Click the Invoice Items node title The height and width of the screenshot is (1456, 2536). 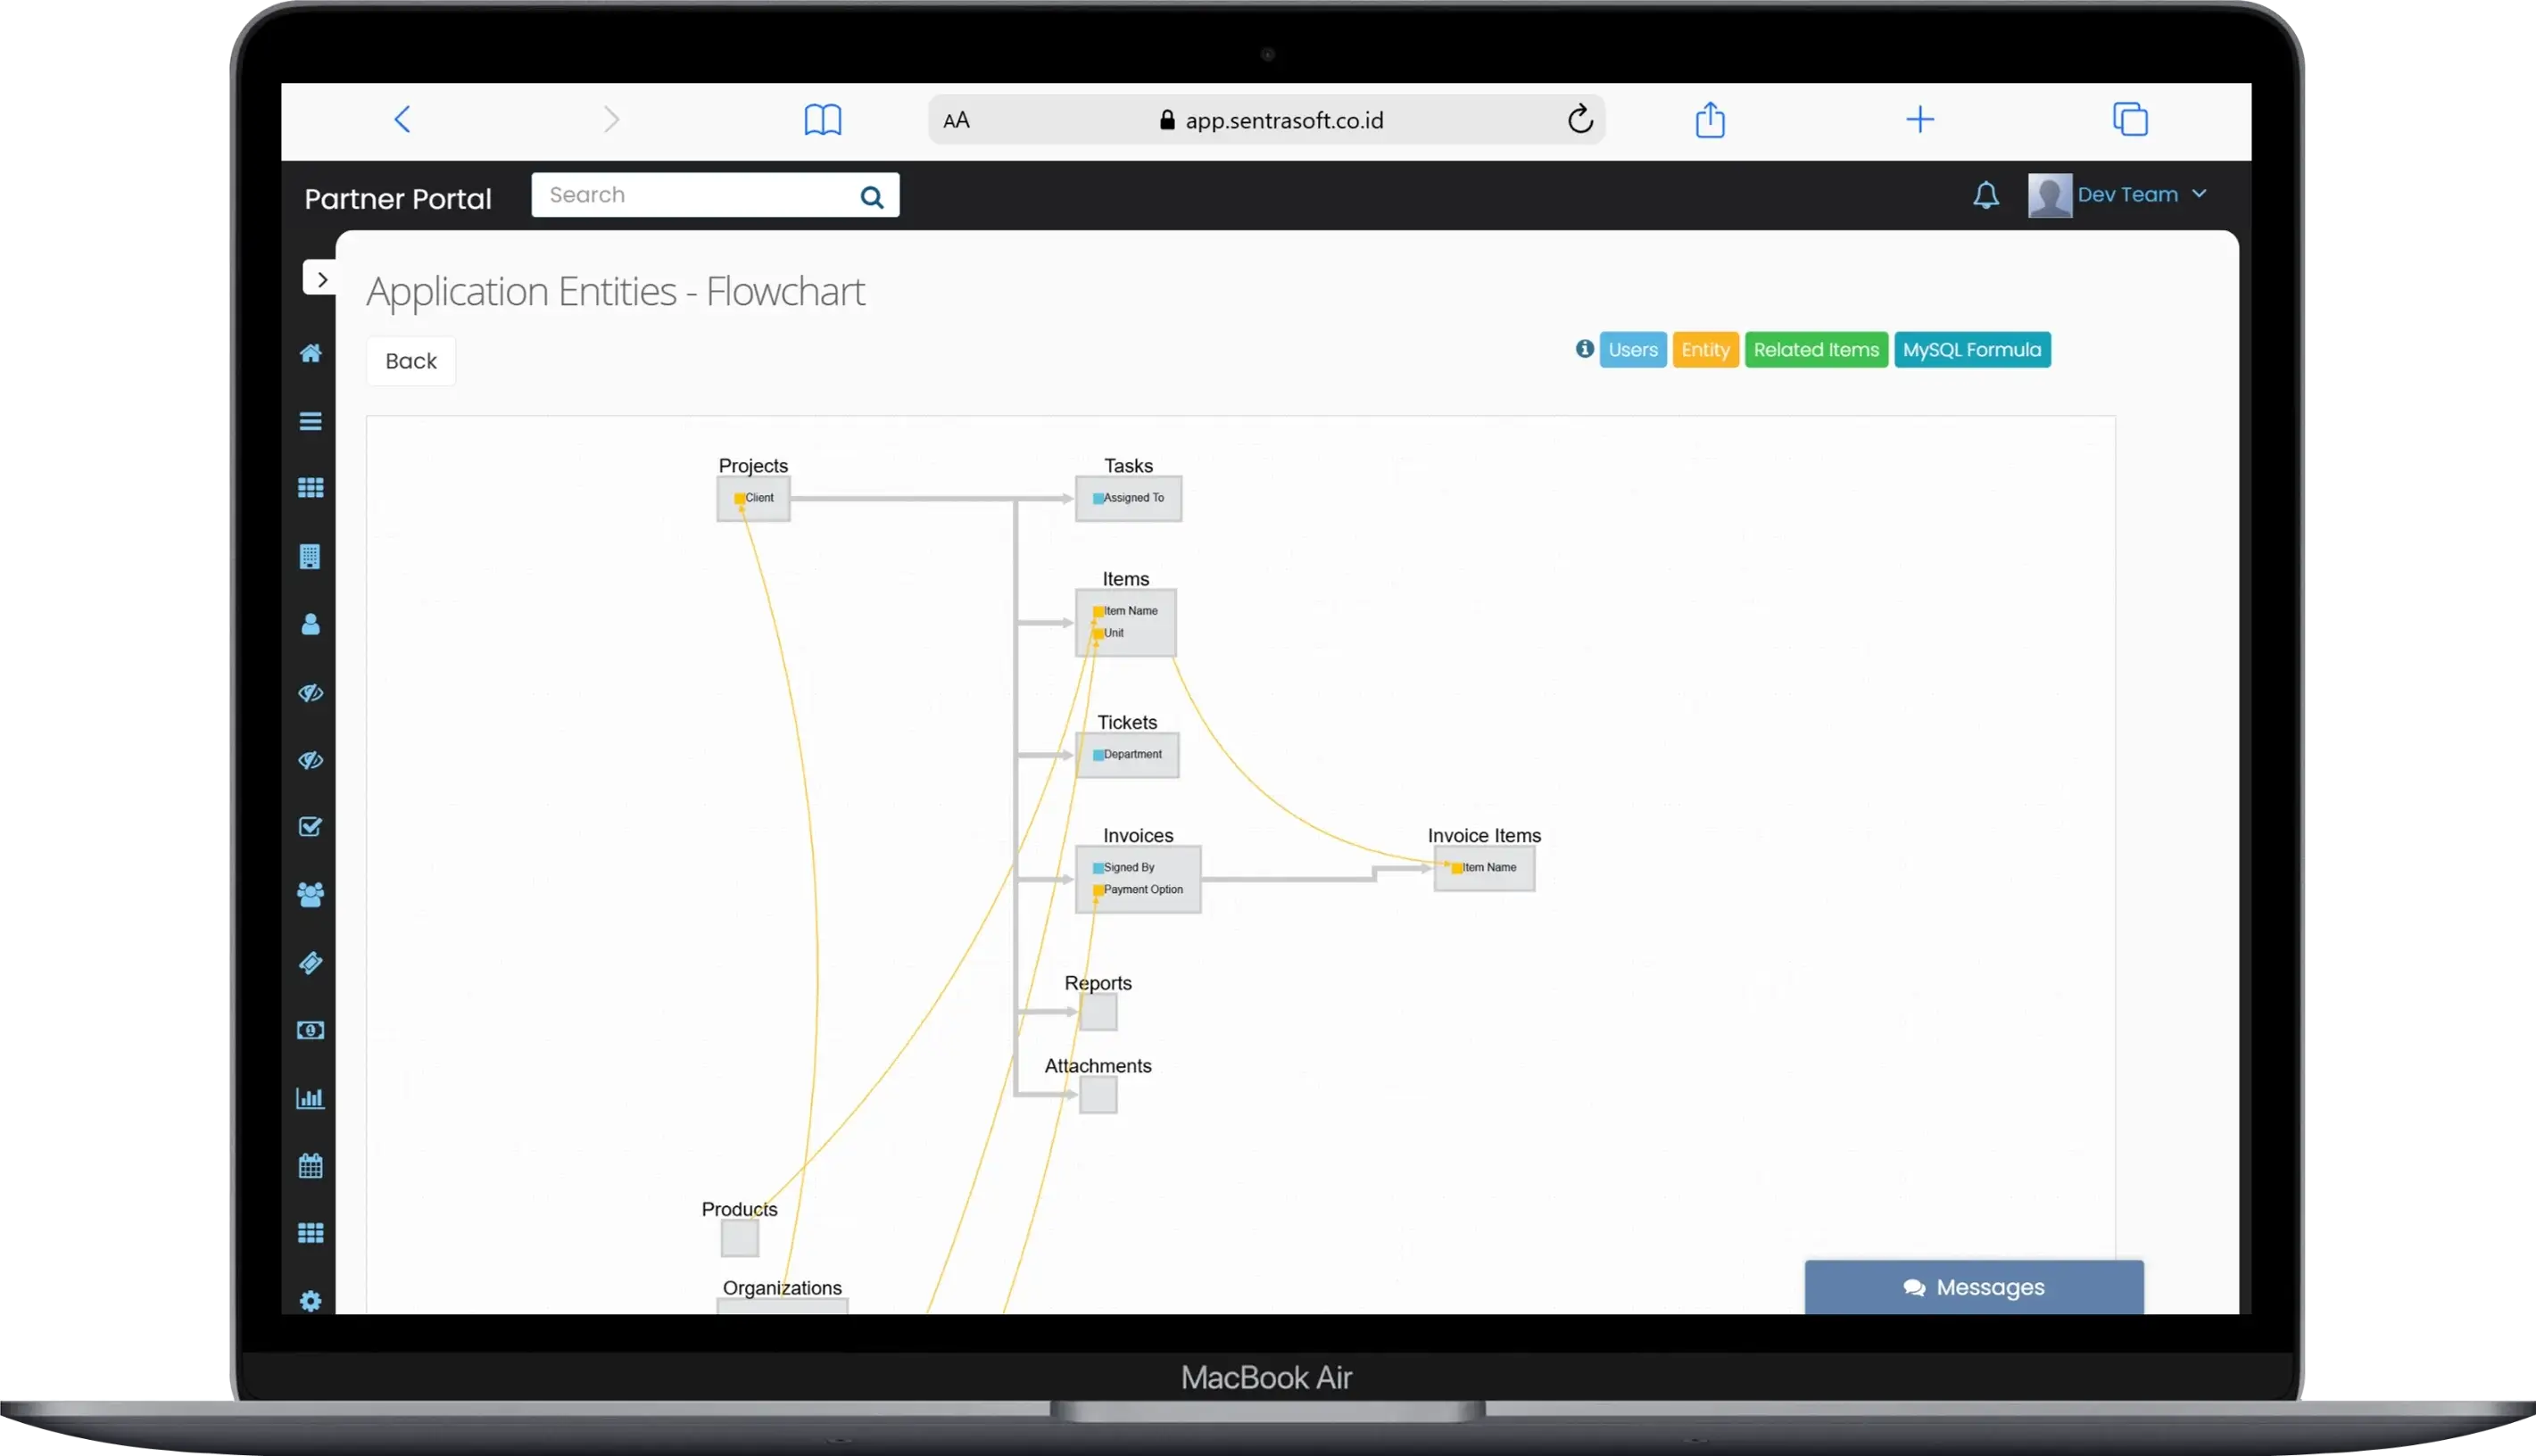[x=1484, y=836]
